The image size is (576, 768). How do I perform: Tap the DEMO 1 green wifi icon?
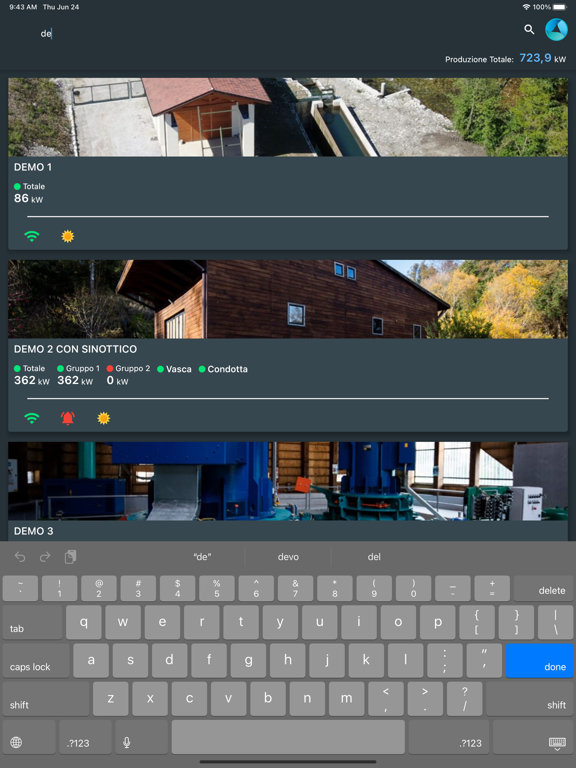[32, 237]
